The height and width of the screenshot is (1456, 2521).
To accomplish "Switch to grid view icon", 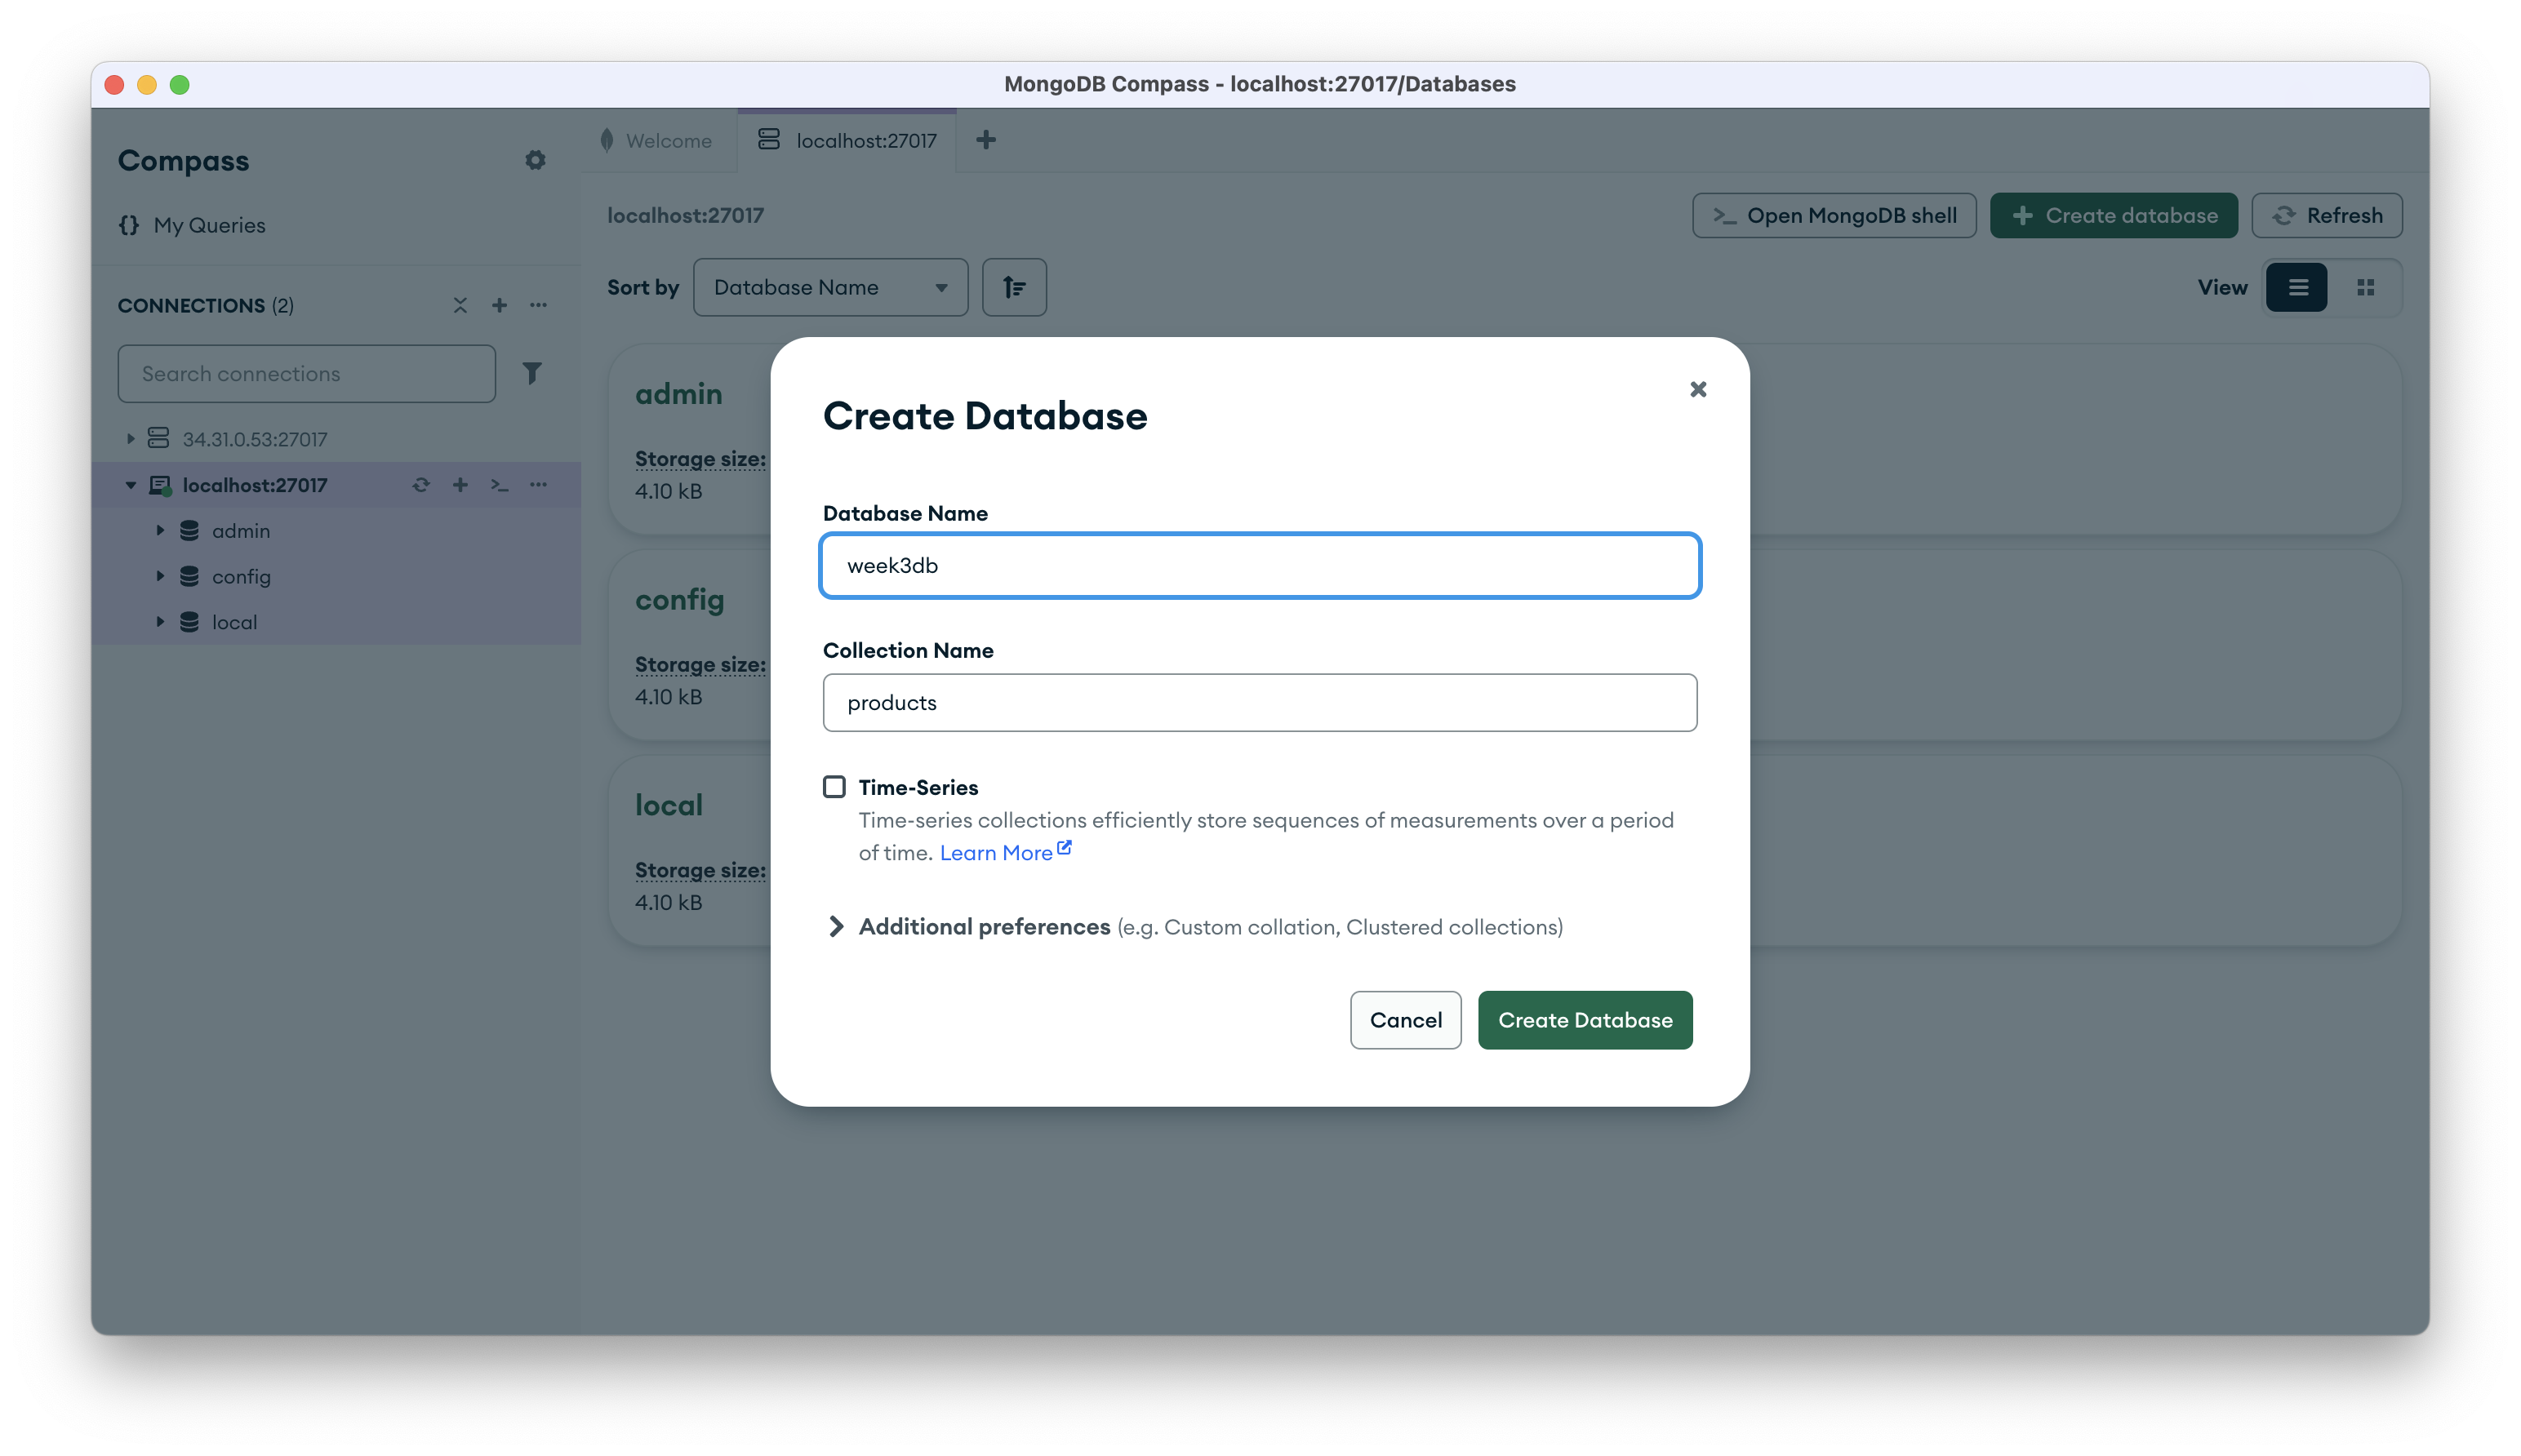I will click(x=2365, y=287).
